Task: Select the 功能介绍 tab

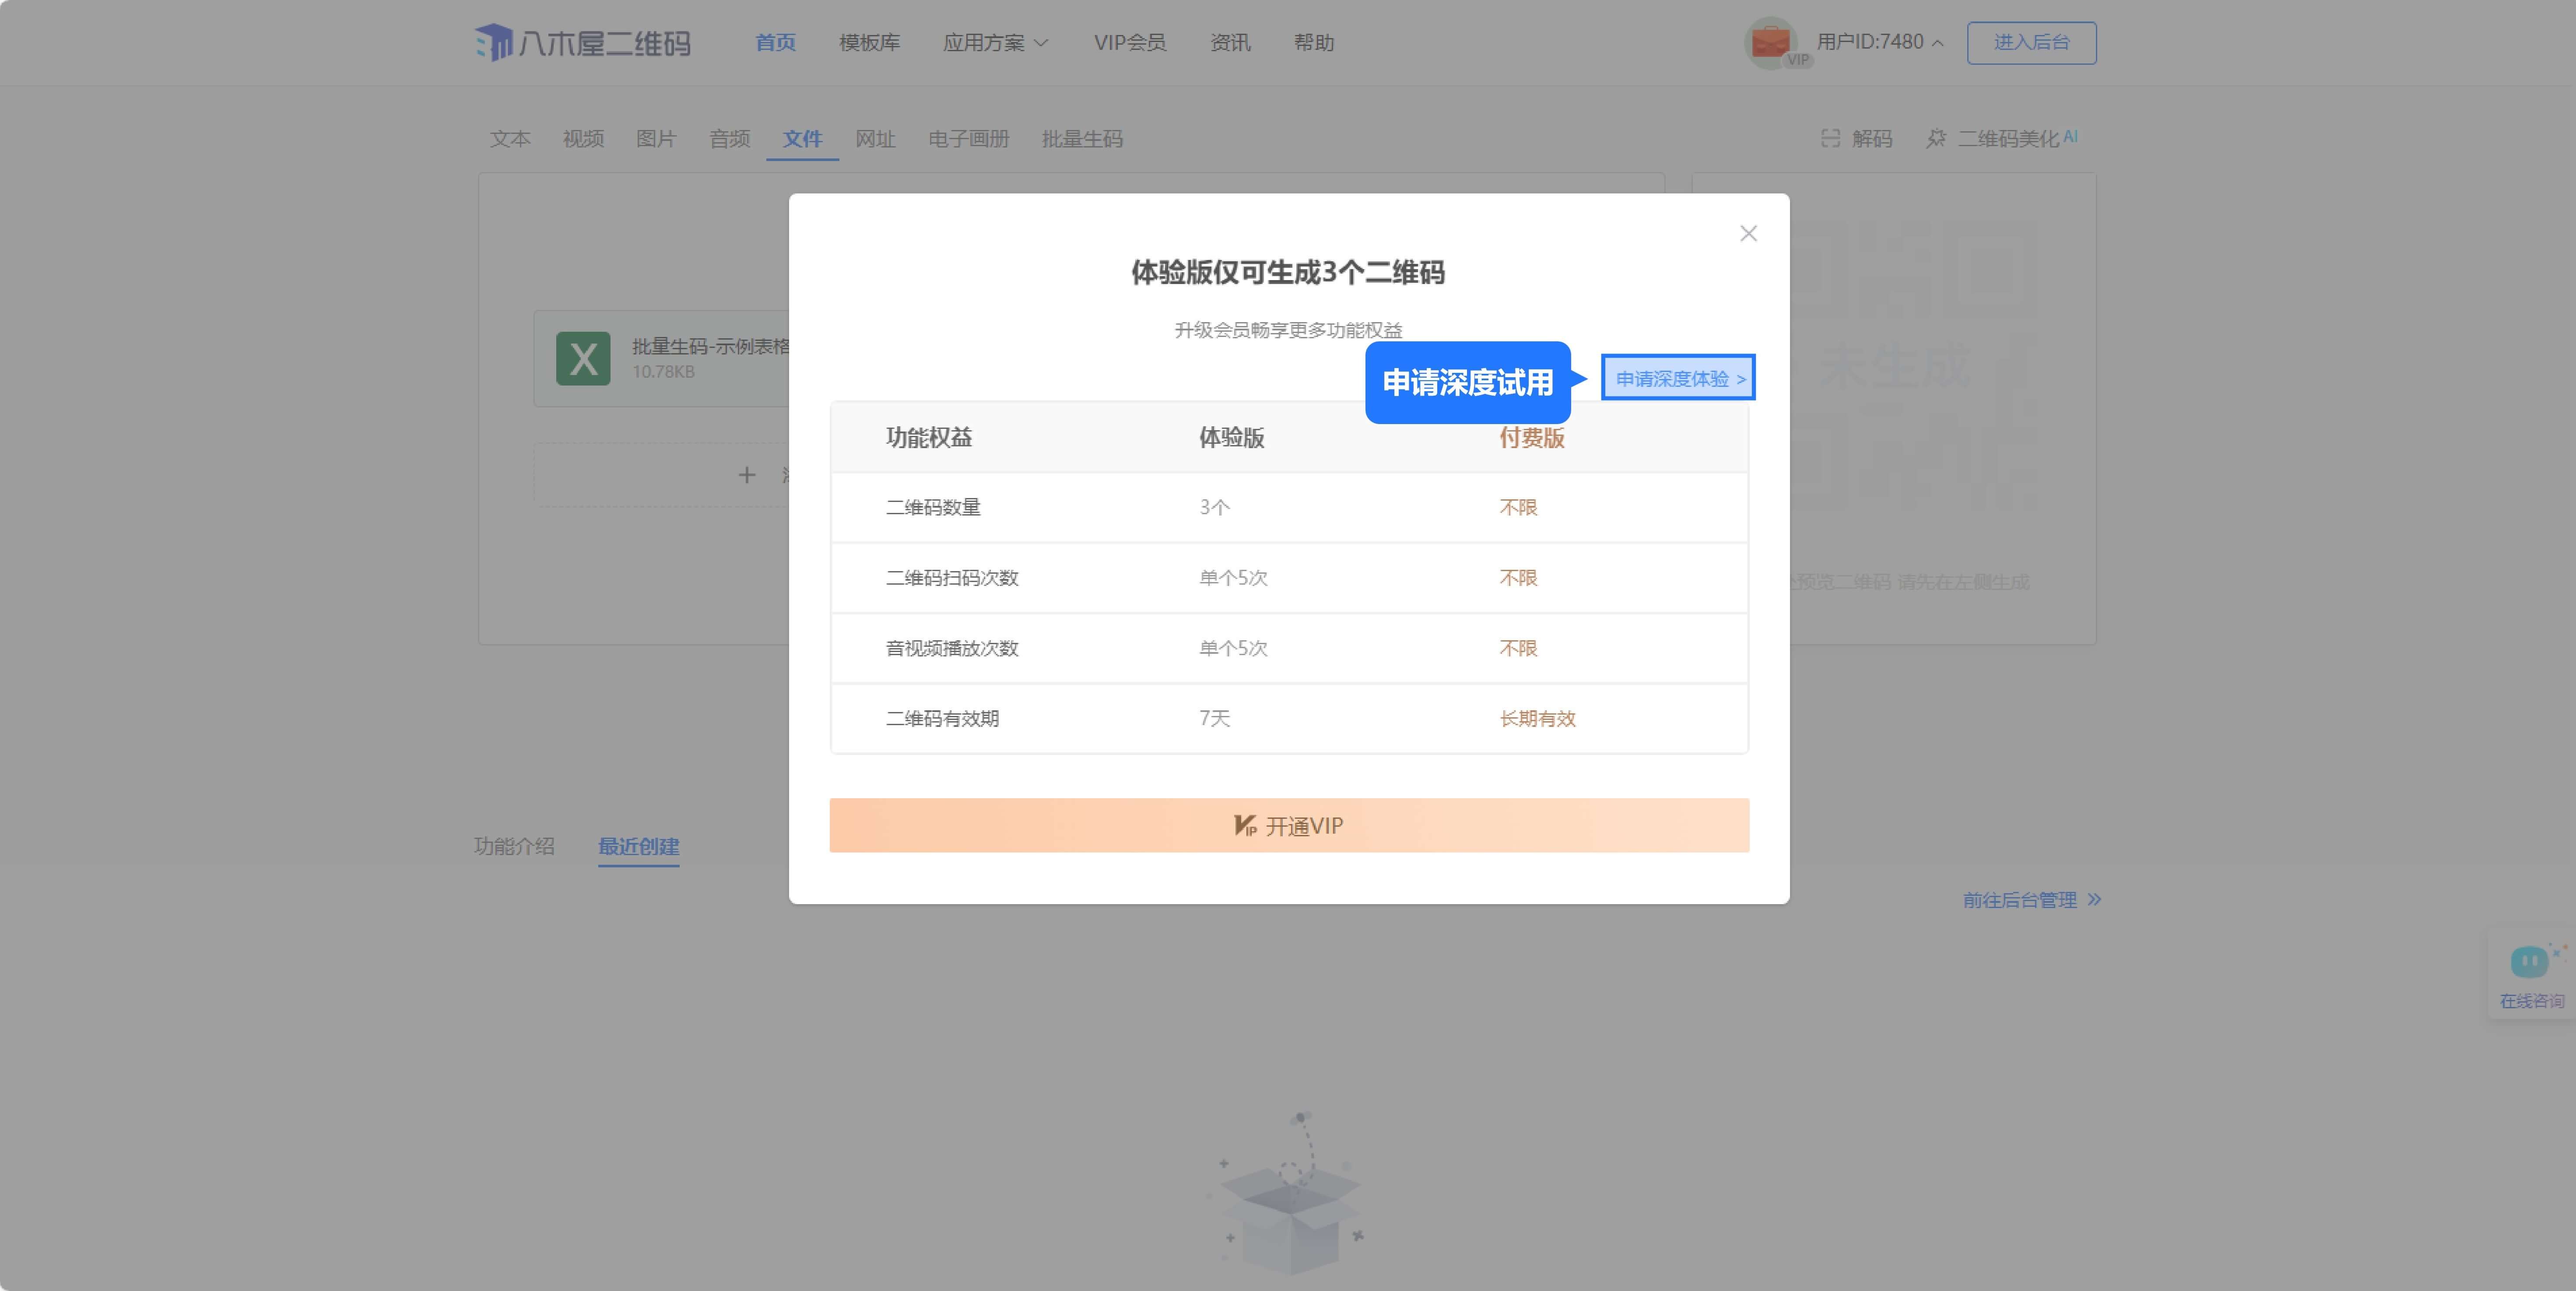Action: pos(514,846)
